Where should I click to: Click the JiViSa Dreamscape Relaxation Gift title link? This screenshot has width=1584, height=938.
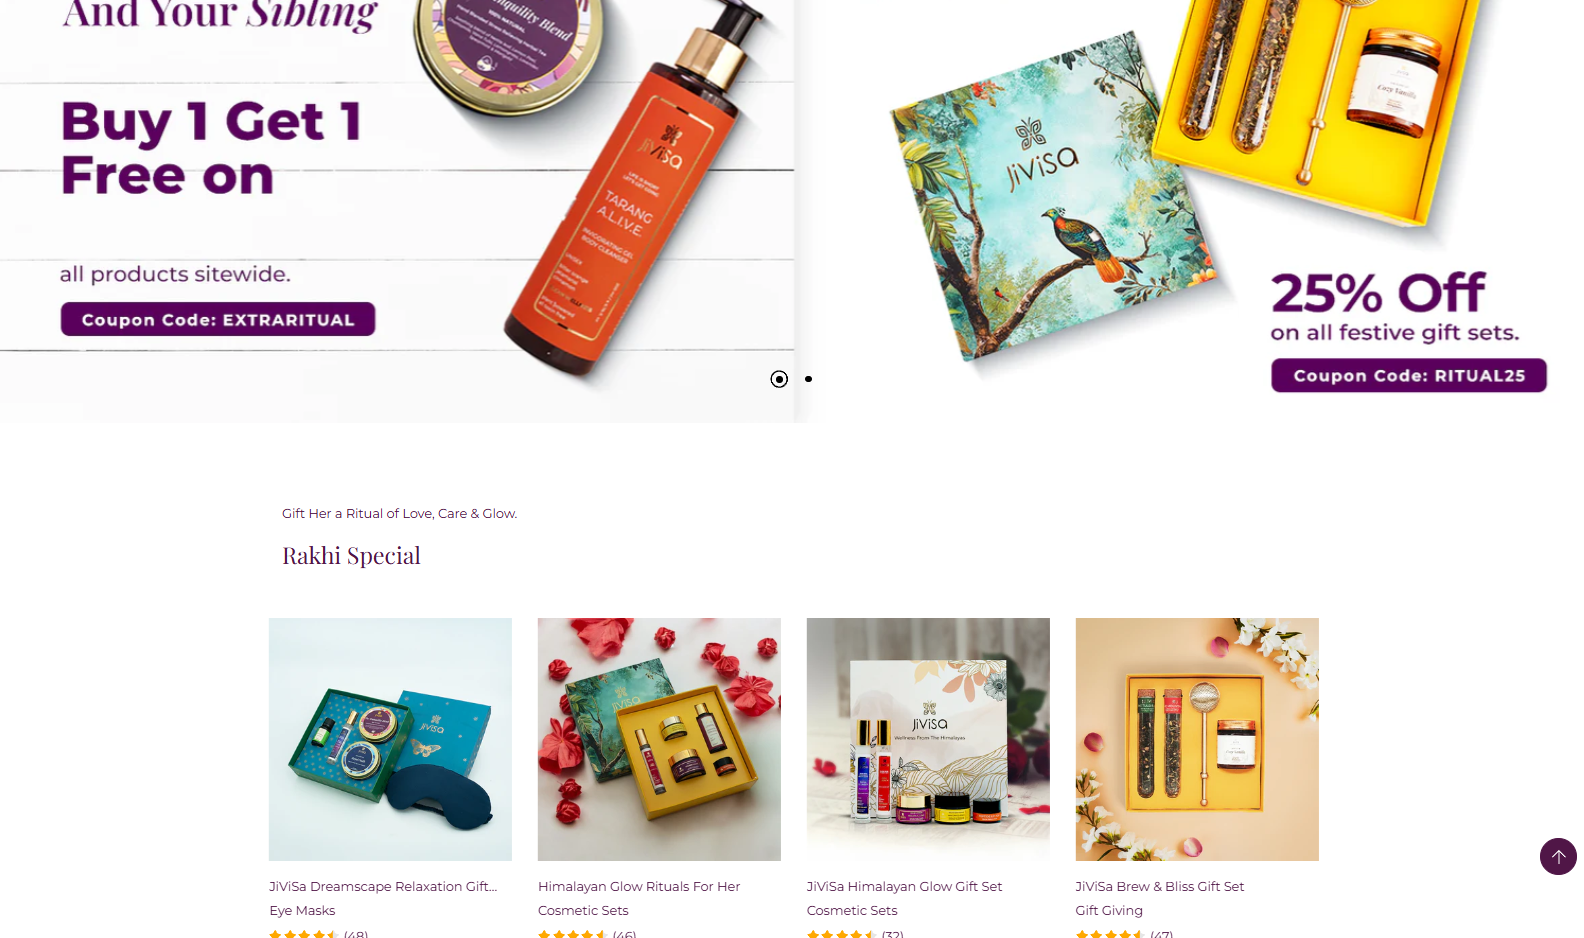point(383,886)
